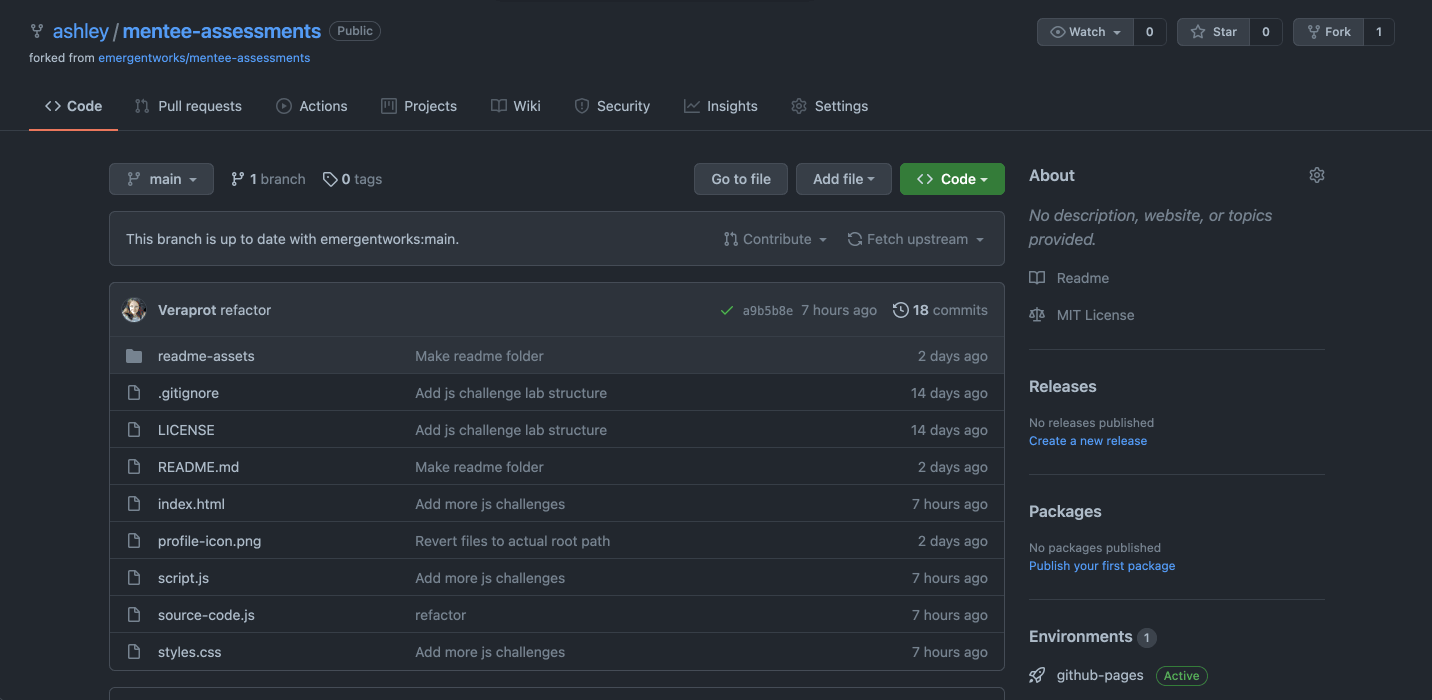Open the Readme link in About
The height and width of the screenshot is (700, 1432).
(x=1083, y=278)
